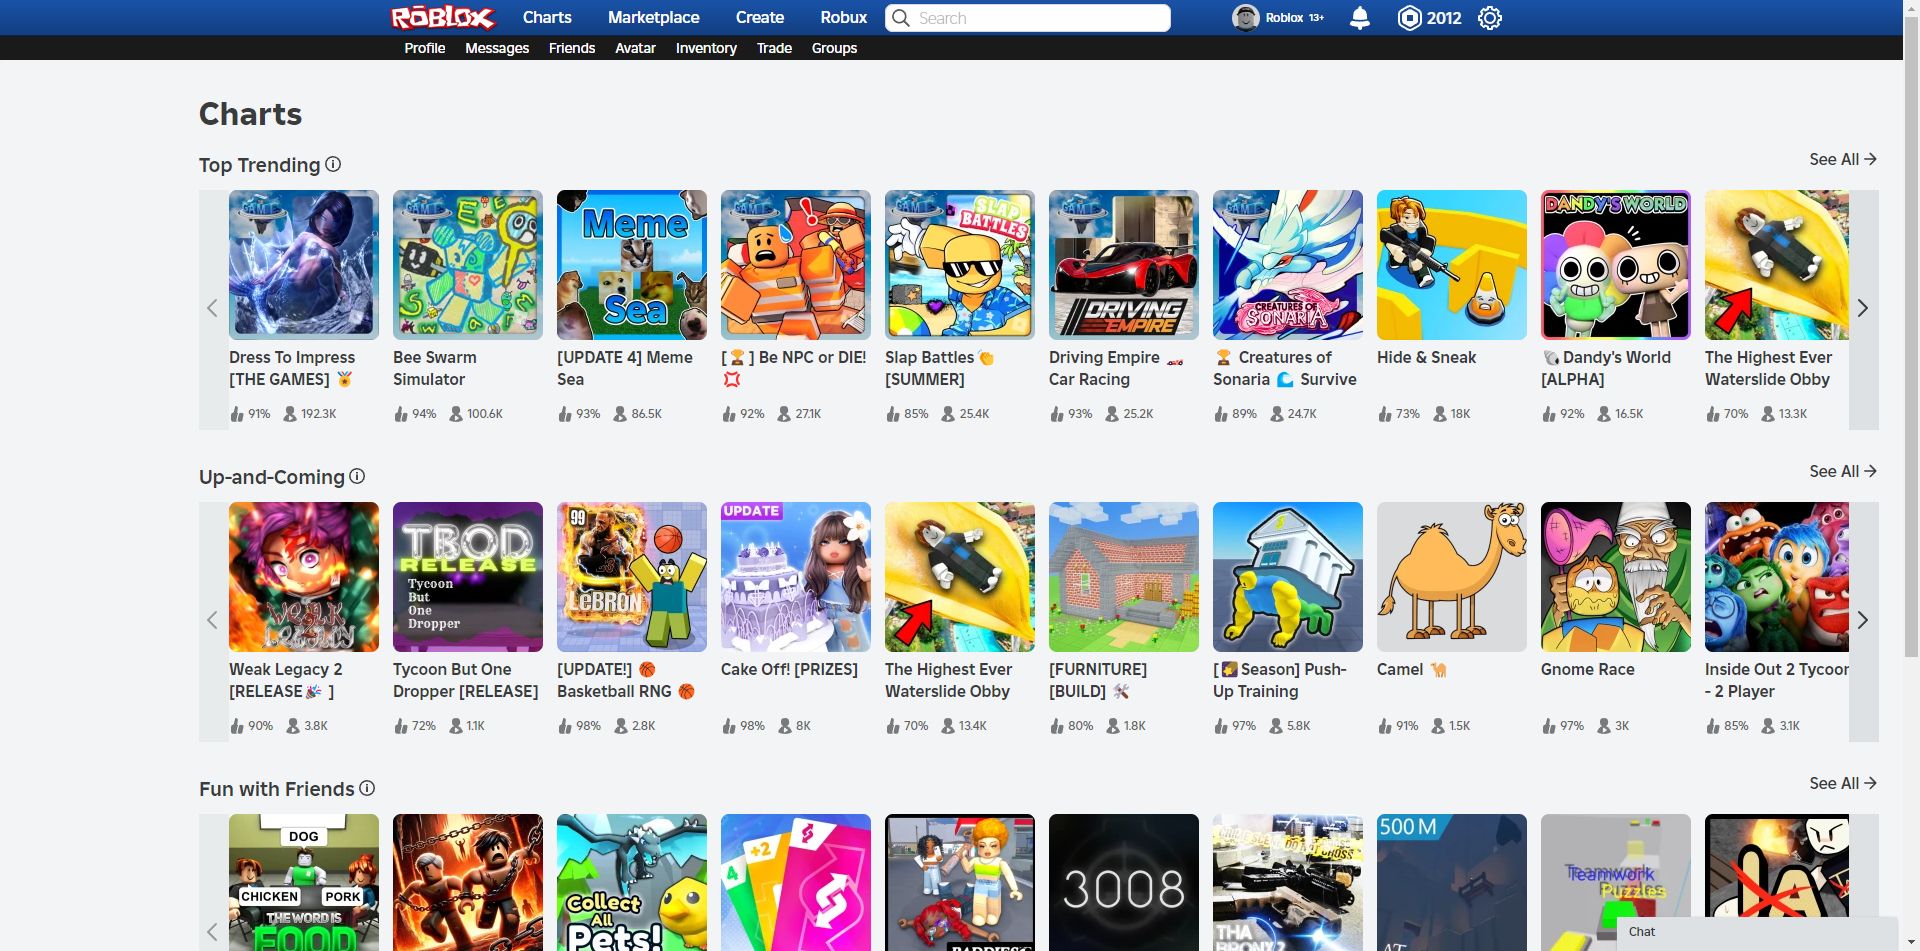Image resolution: width=1920 pixels, height=951 pixels.
Task: Click Bee Swarm Simulator title text
Action: [x=435, y=368]
